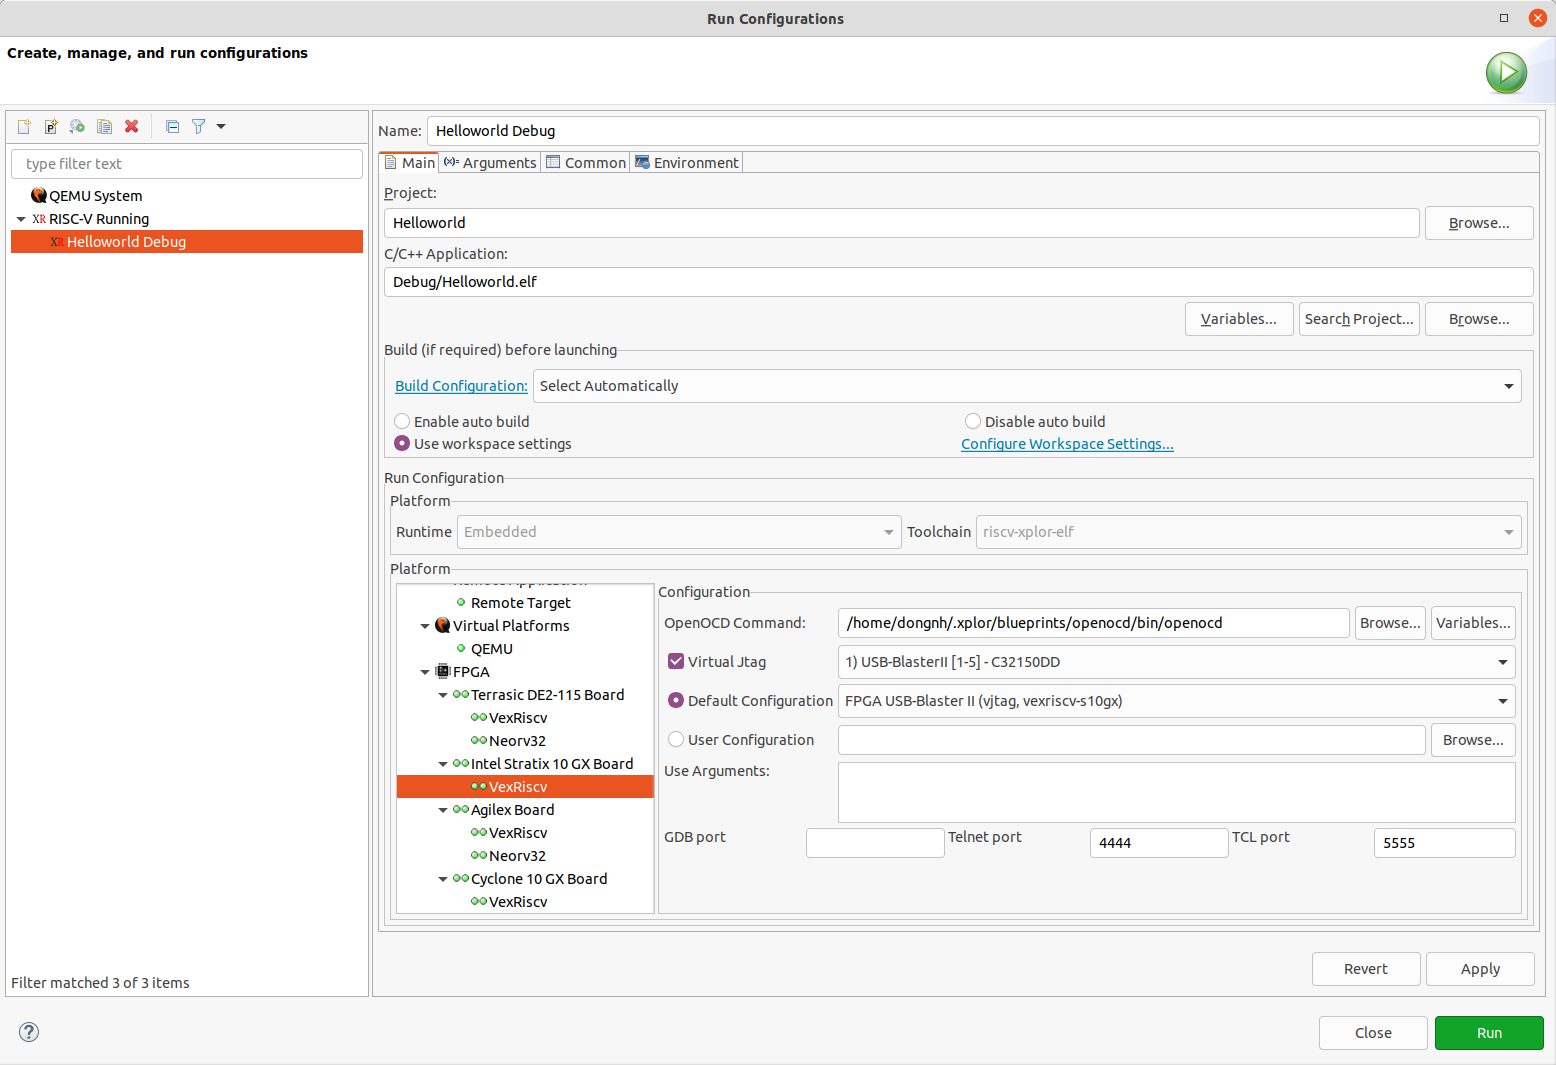Select the Use workspace settings radio button
Image resolution: width=1556 pixels, height=1065 pixels.
click(x=402, y=443)
